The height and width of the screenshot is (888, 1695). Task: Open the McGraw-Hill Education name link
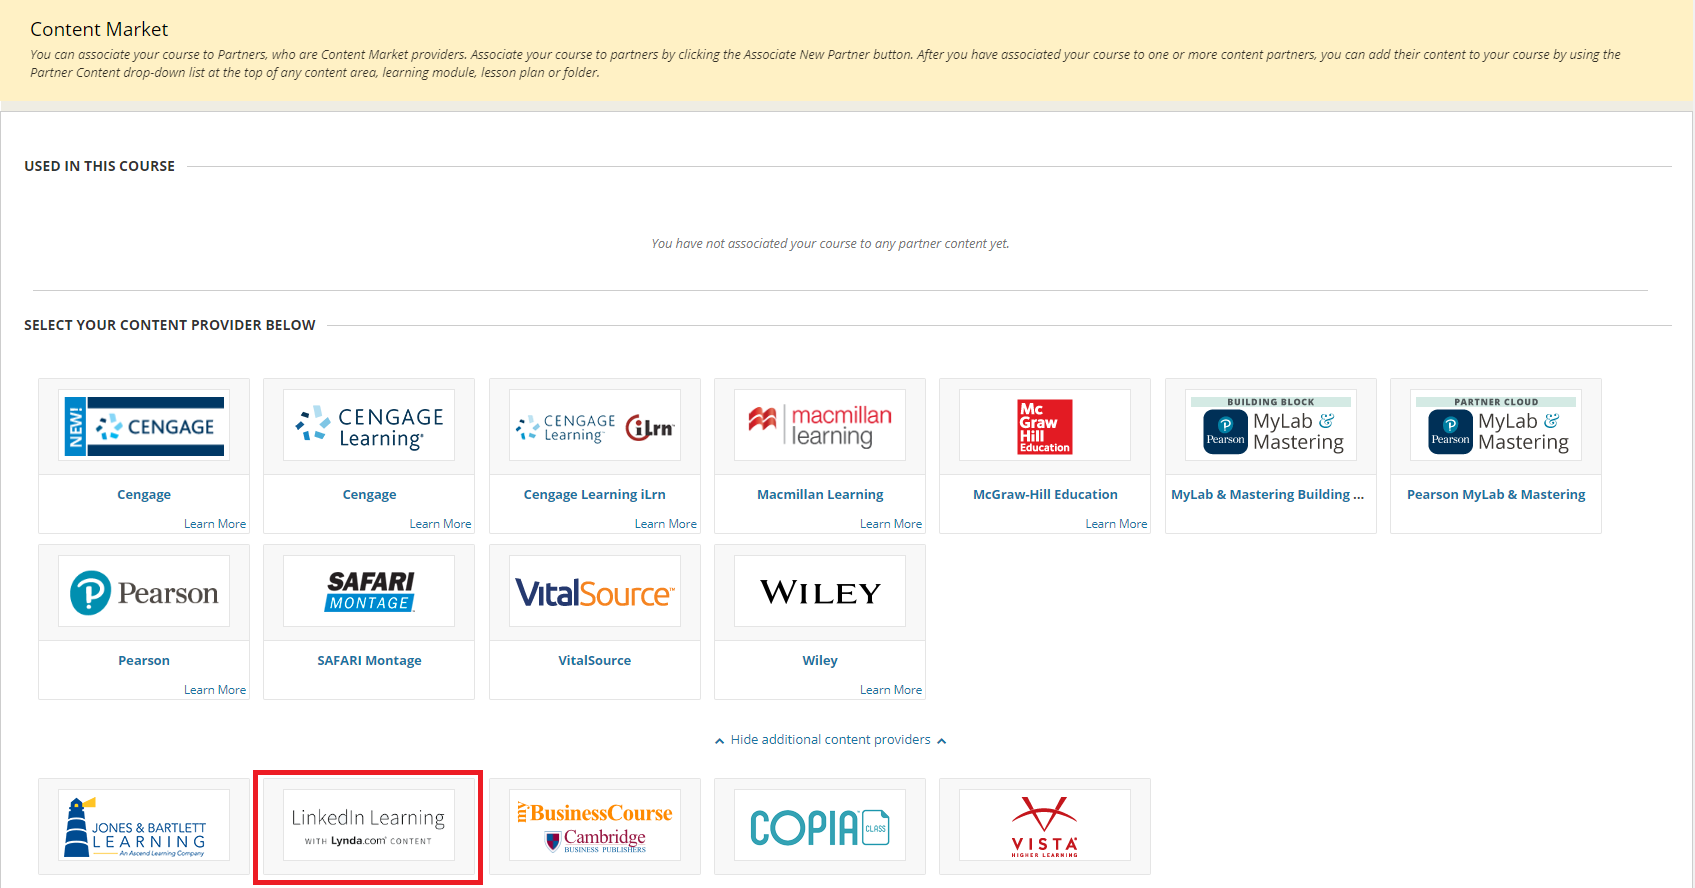point(1045,495)
